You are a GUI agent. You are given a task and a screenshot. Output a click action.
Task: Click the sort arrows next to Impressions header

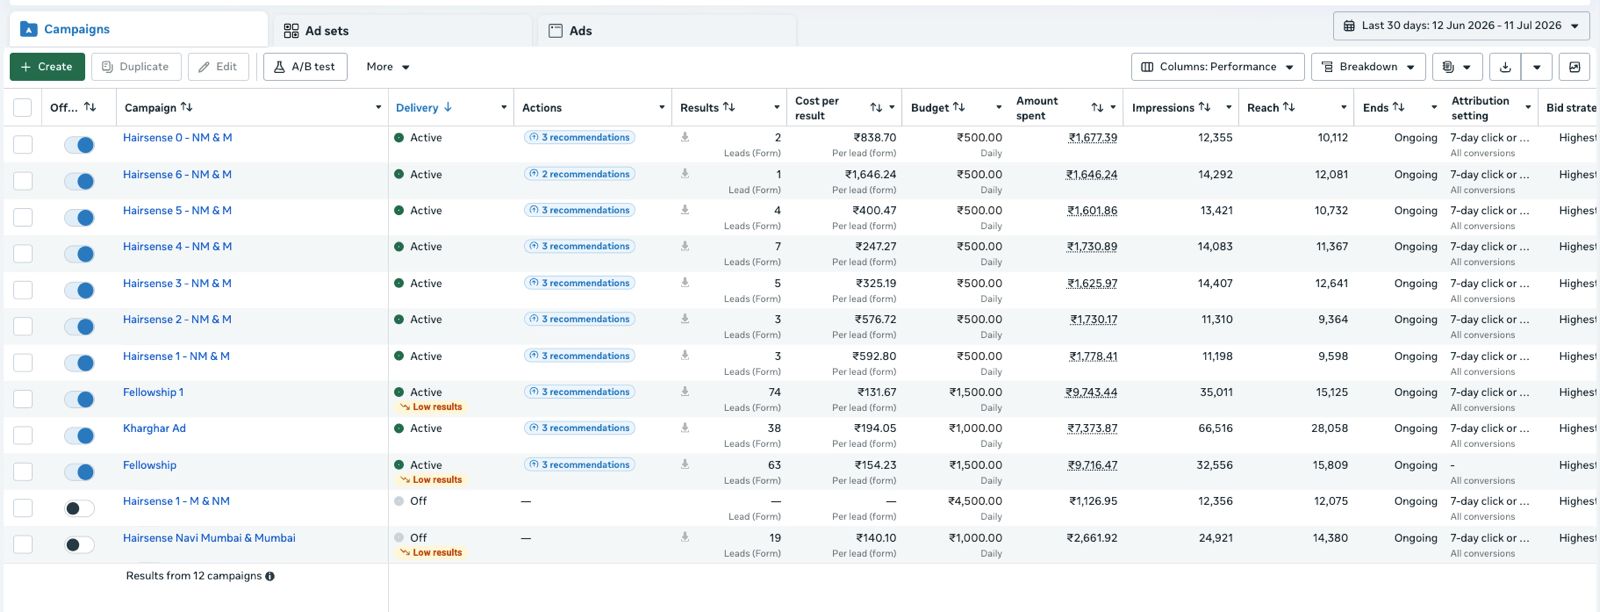pos(1204,107)
